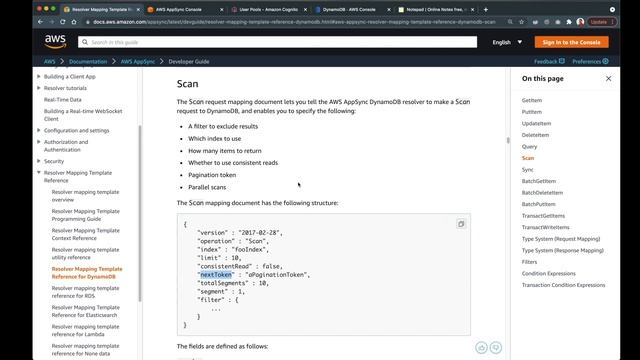Open the English language dropdown
Image resolution: width=640 pixels, height=360 pixels.
coord(507,42)
